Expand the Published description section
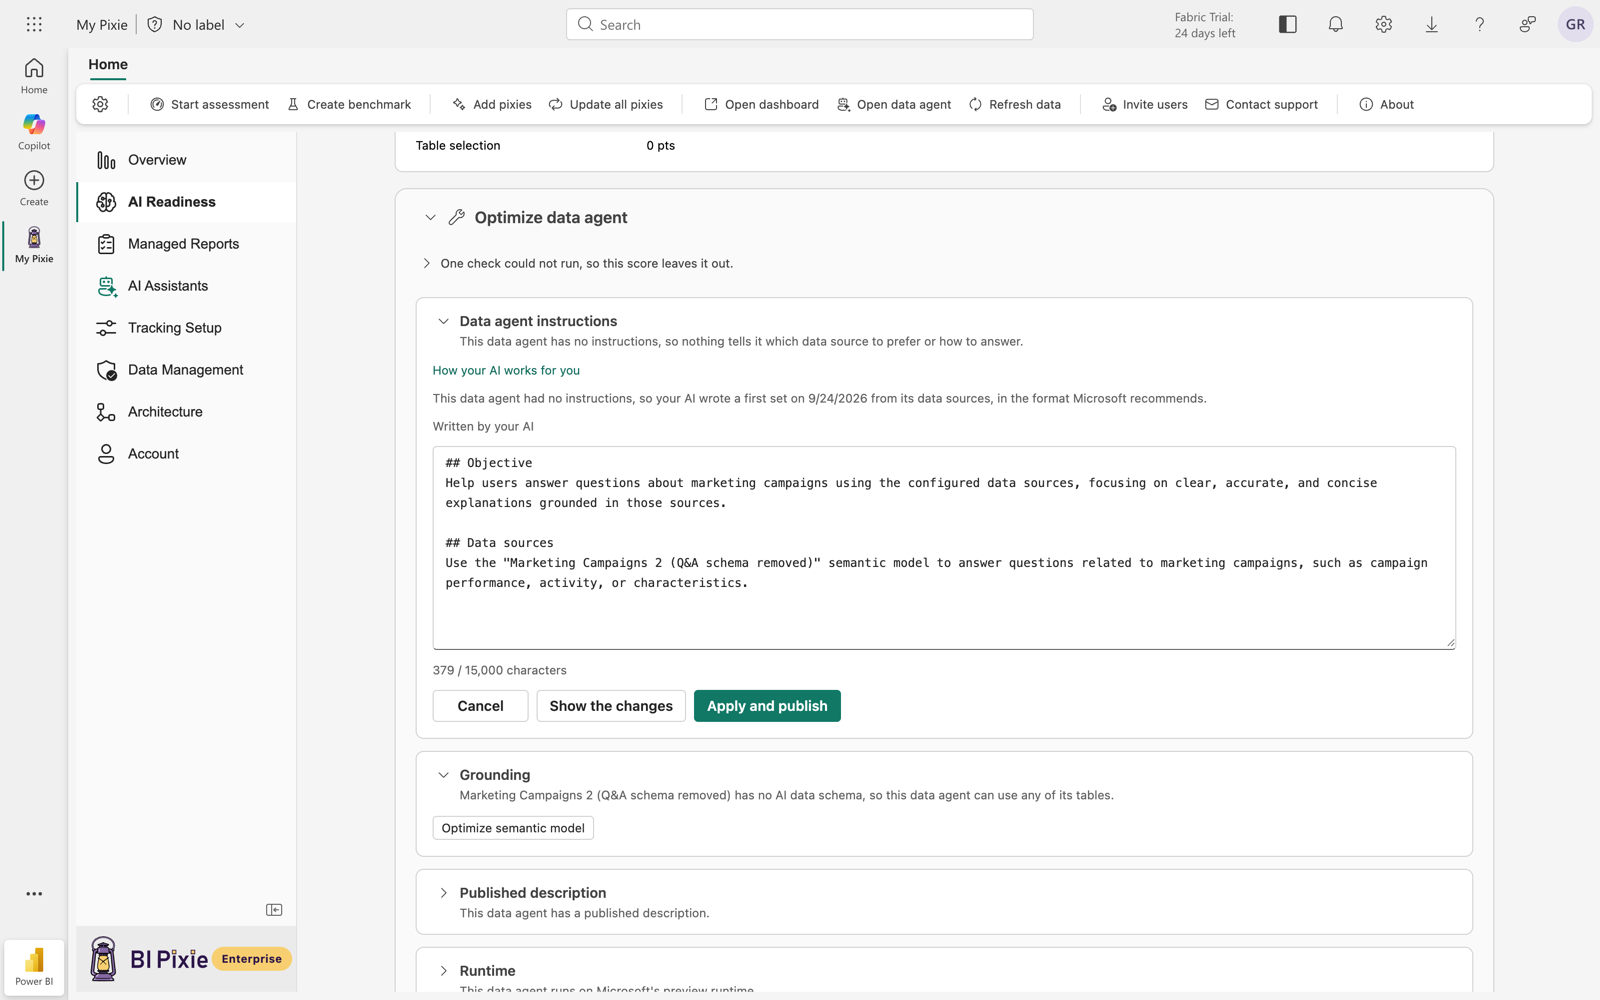The image size is (1600, 1000). 443,893
